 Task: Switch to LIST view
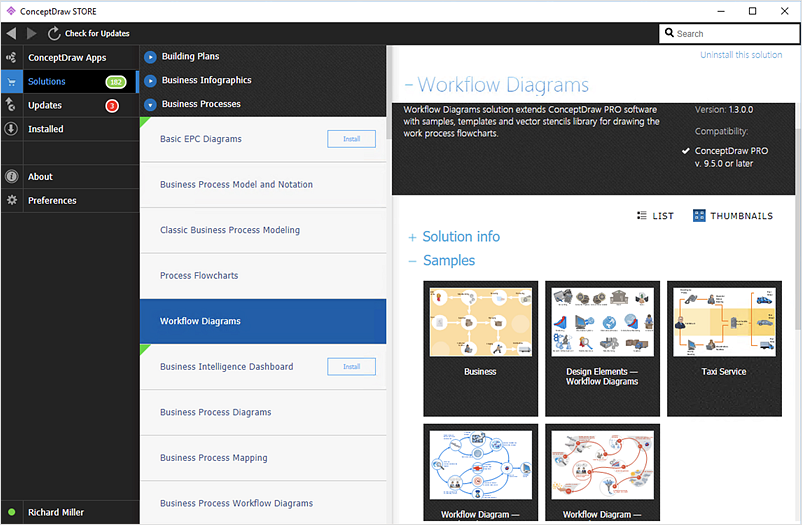pos(655,215)
